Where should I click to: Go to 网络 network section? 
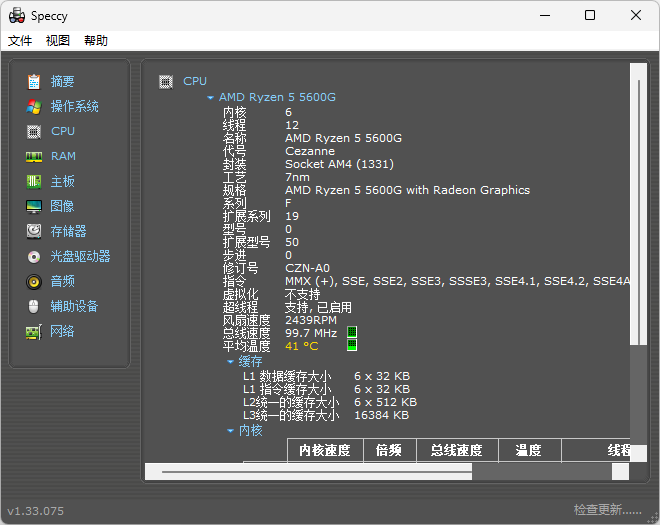pos(62,331)
